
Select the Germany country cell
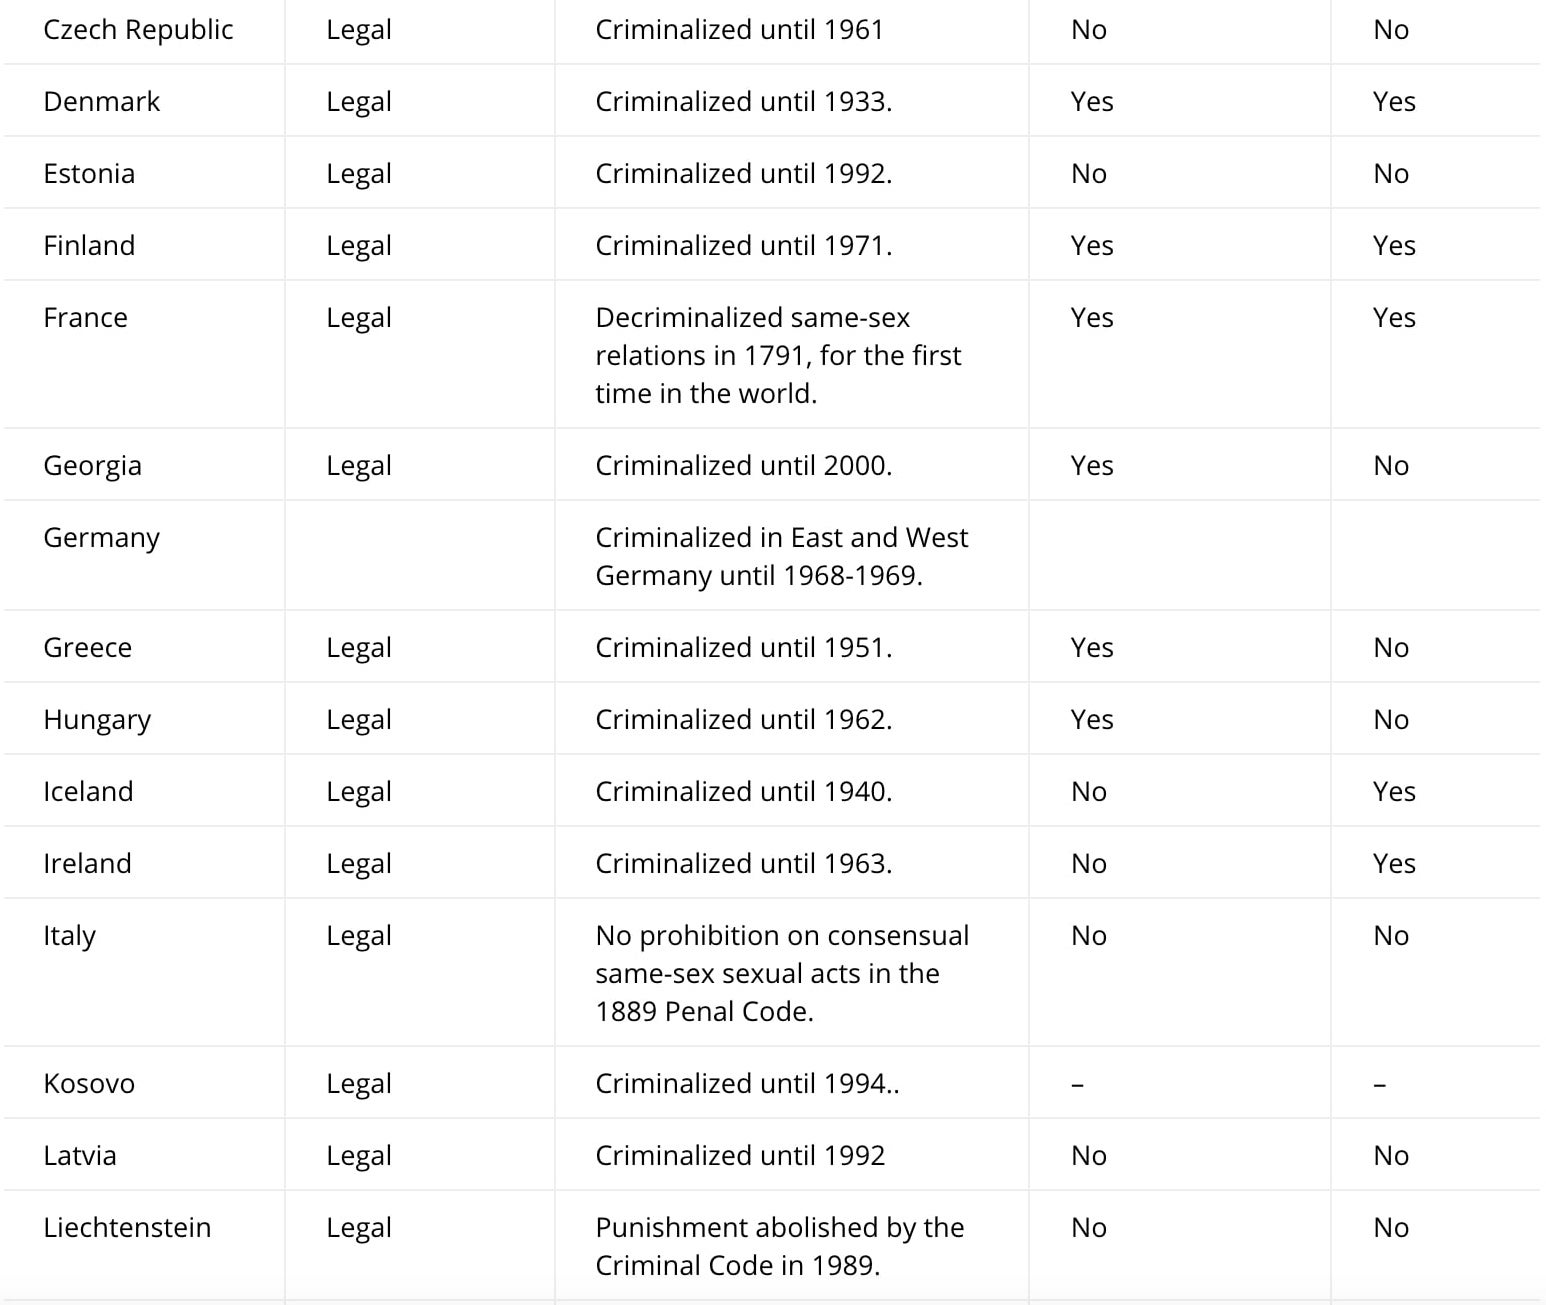(x=101, y=538)
